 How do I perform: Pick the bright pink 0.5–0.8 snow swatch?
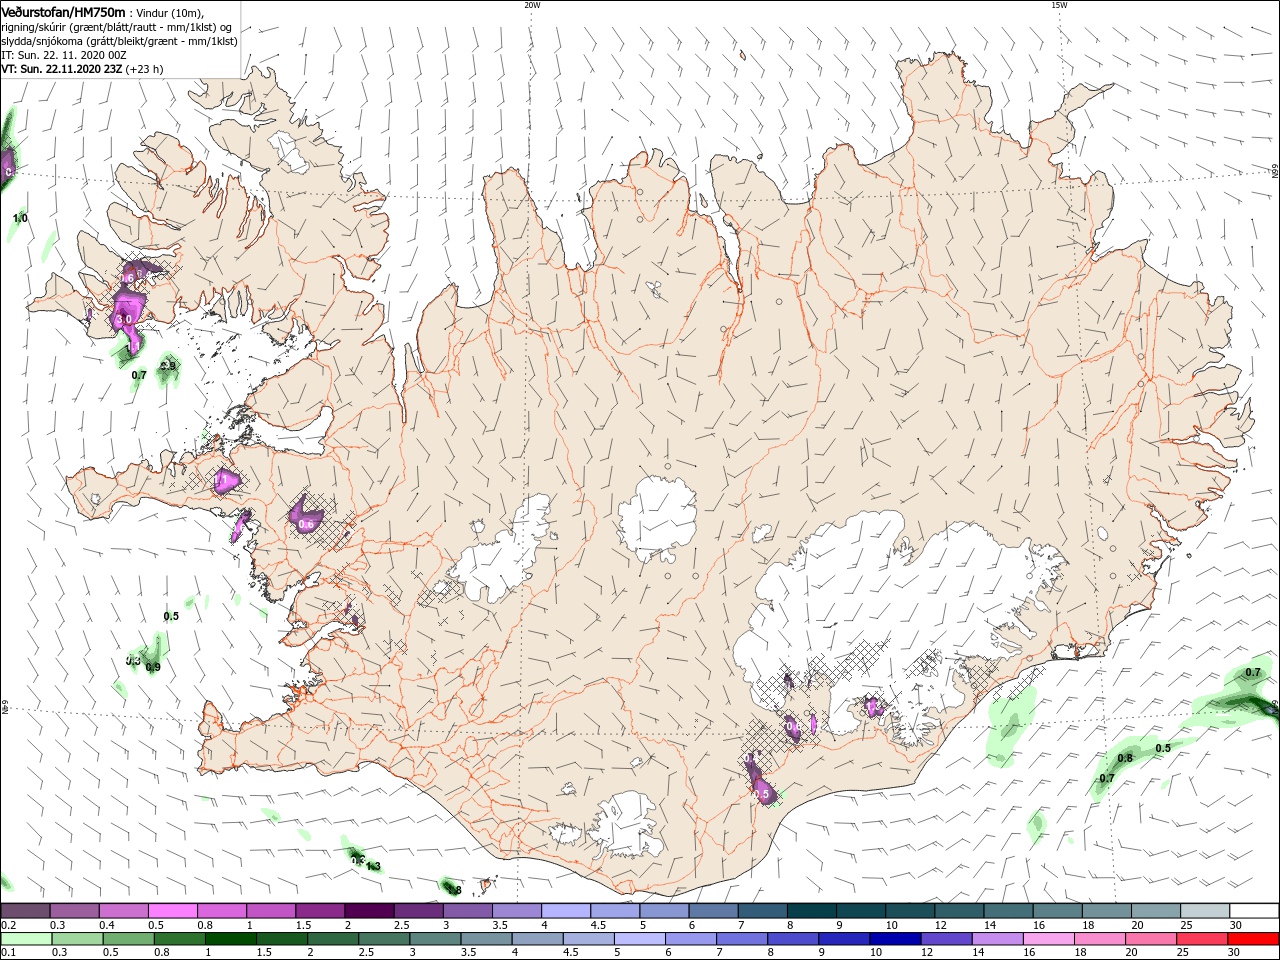(x=173, y=911)
